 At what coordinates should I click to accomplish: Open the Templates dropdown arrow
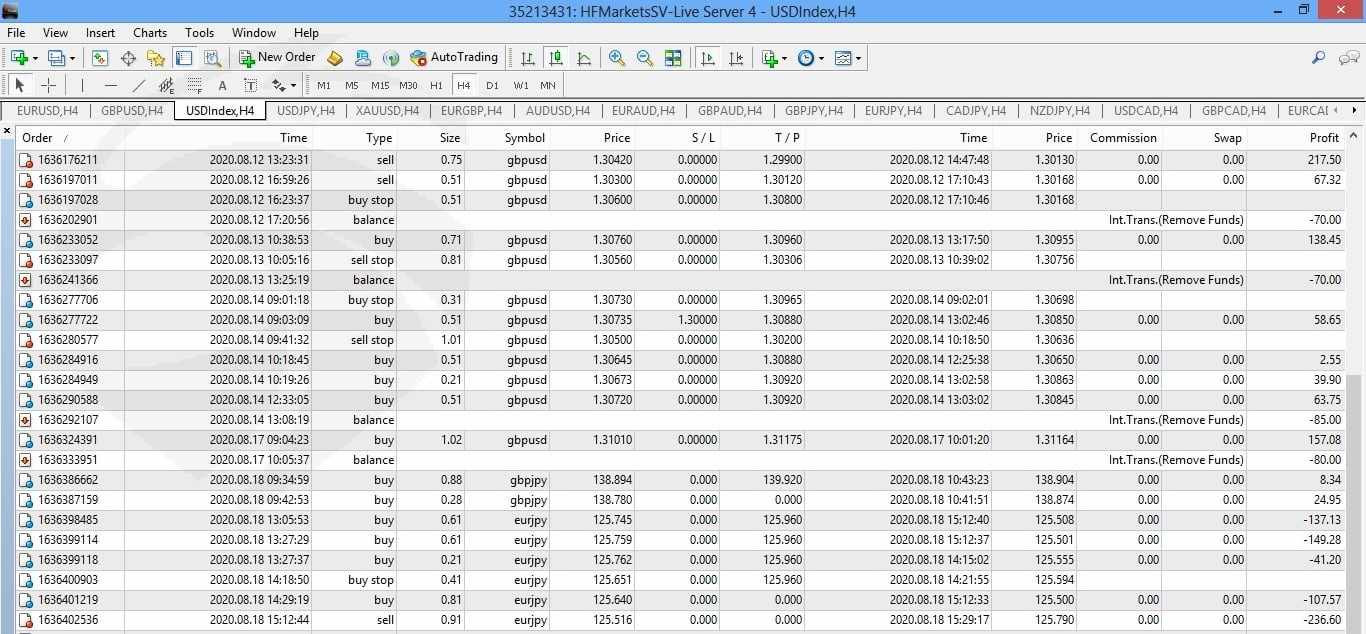pos(858,59)
